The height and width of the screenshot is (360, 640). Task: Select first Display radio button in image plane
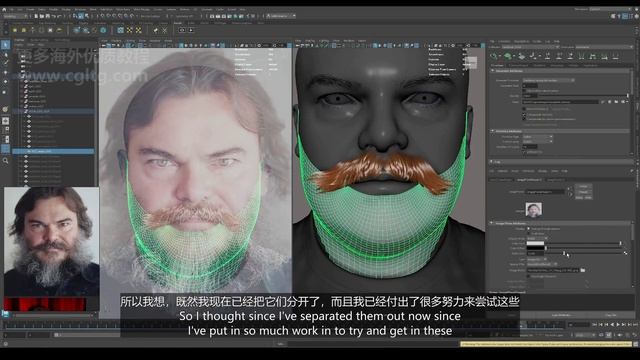529,229
